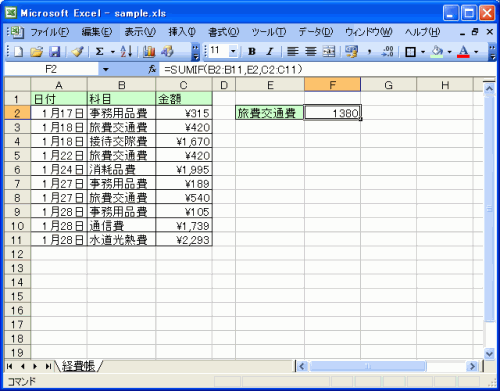Screen dimensions: 500x391
Task: Select cell E2 containing 旅費交通費
Action: (270, 113)
